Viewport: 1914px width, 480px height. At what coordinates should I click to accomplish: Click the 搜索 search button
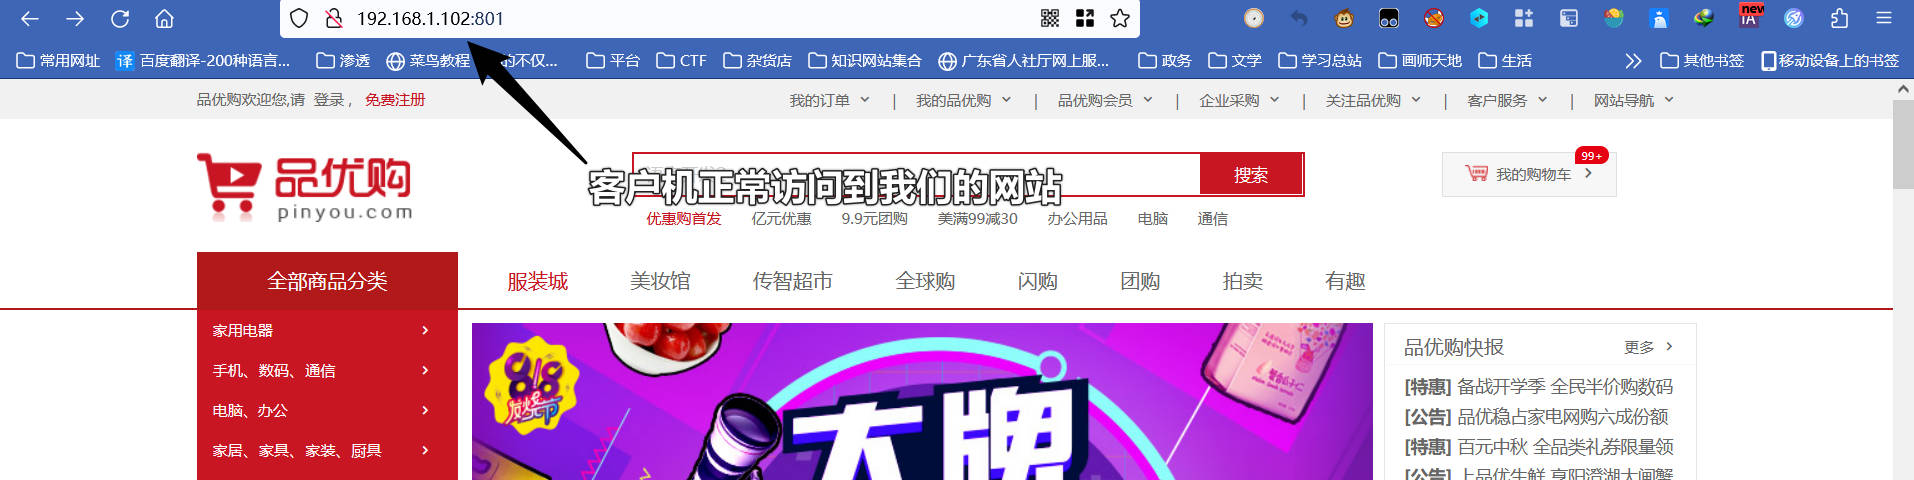[x=1251, y=175]
